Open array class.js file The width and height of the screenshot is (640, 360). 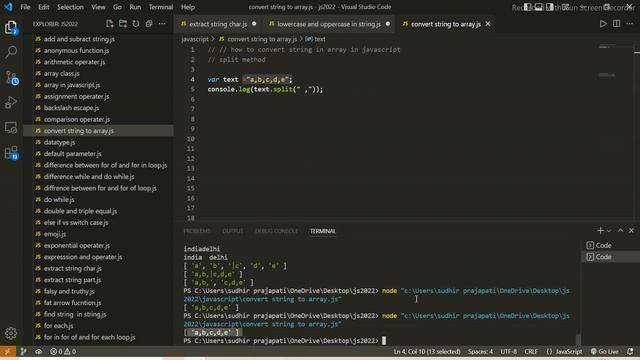click(x=62, y=73)
